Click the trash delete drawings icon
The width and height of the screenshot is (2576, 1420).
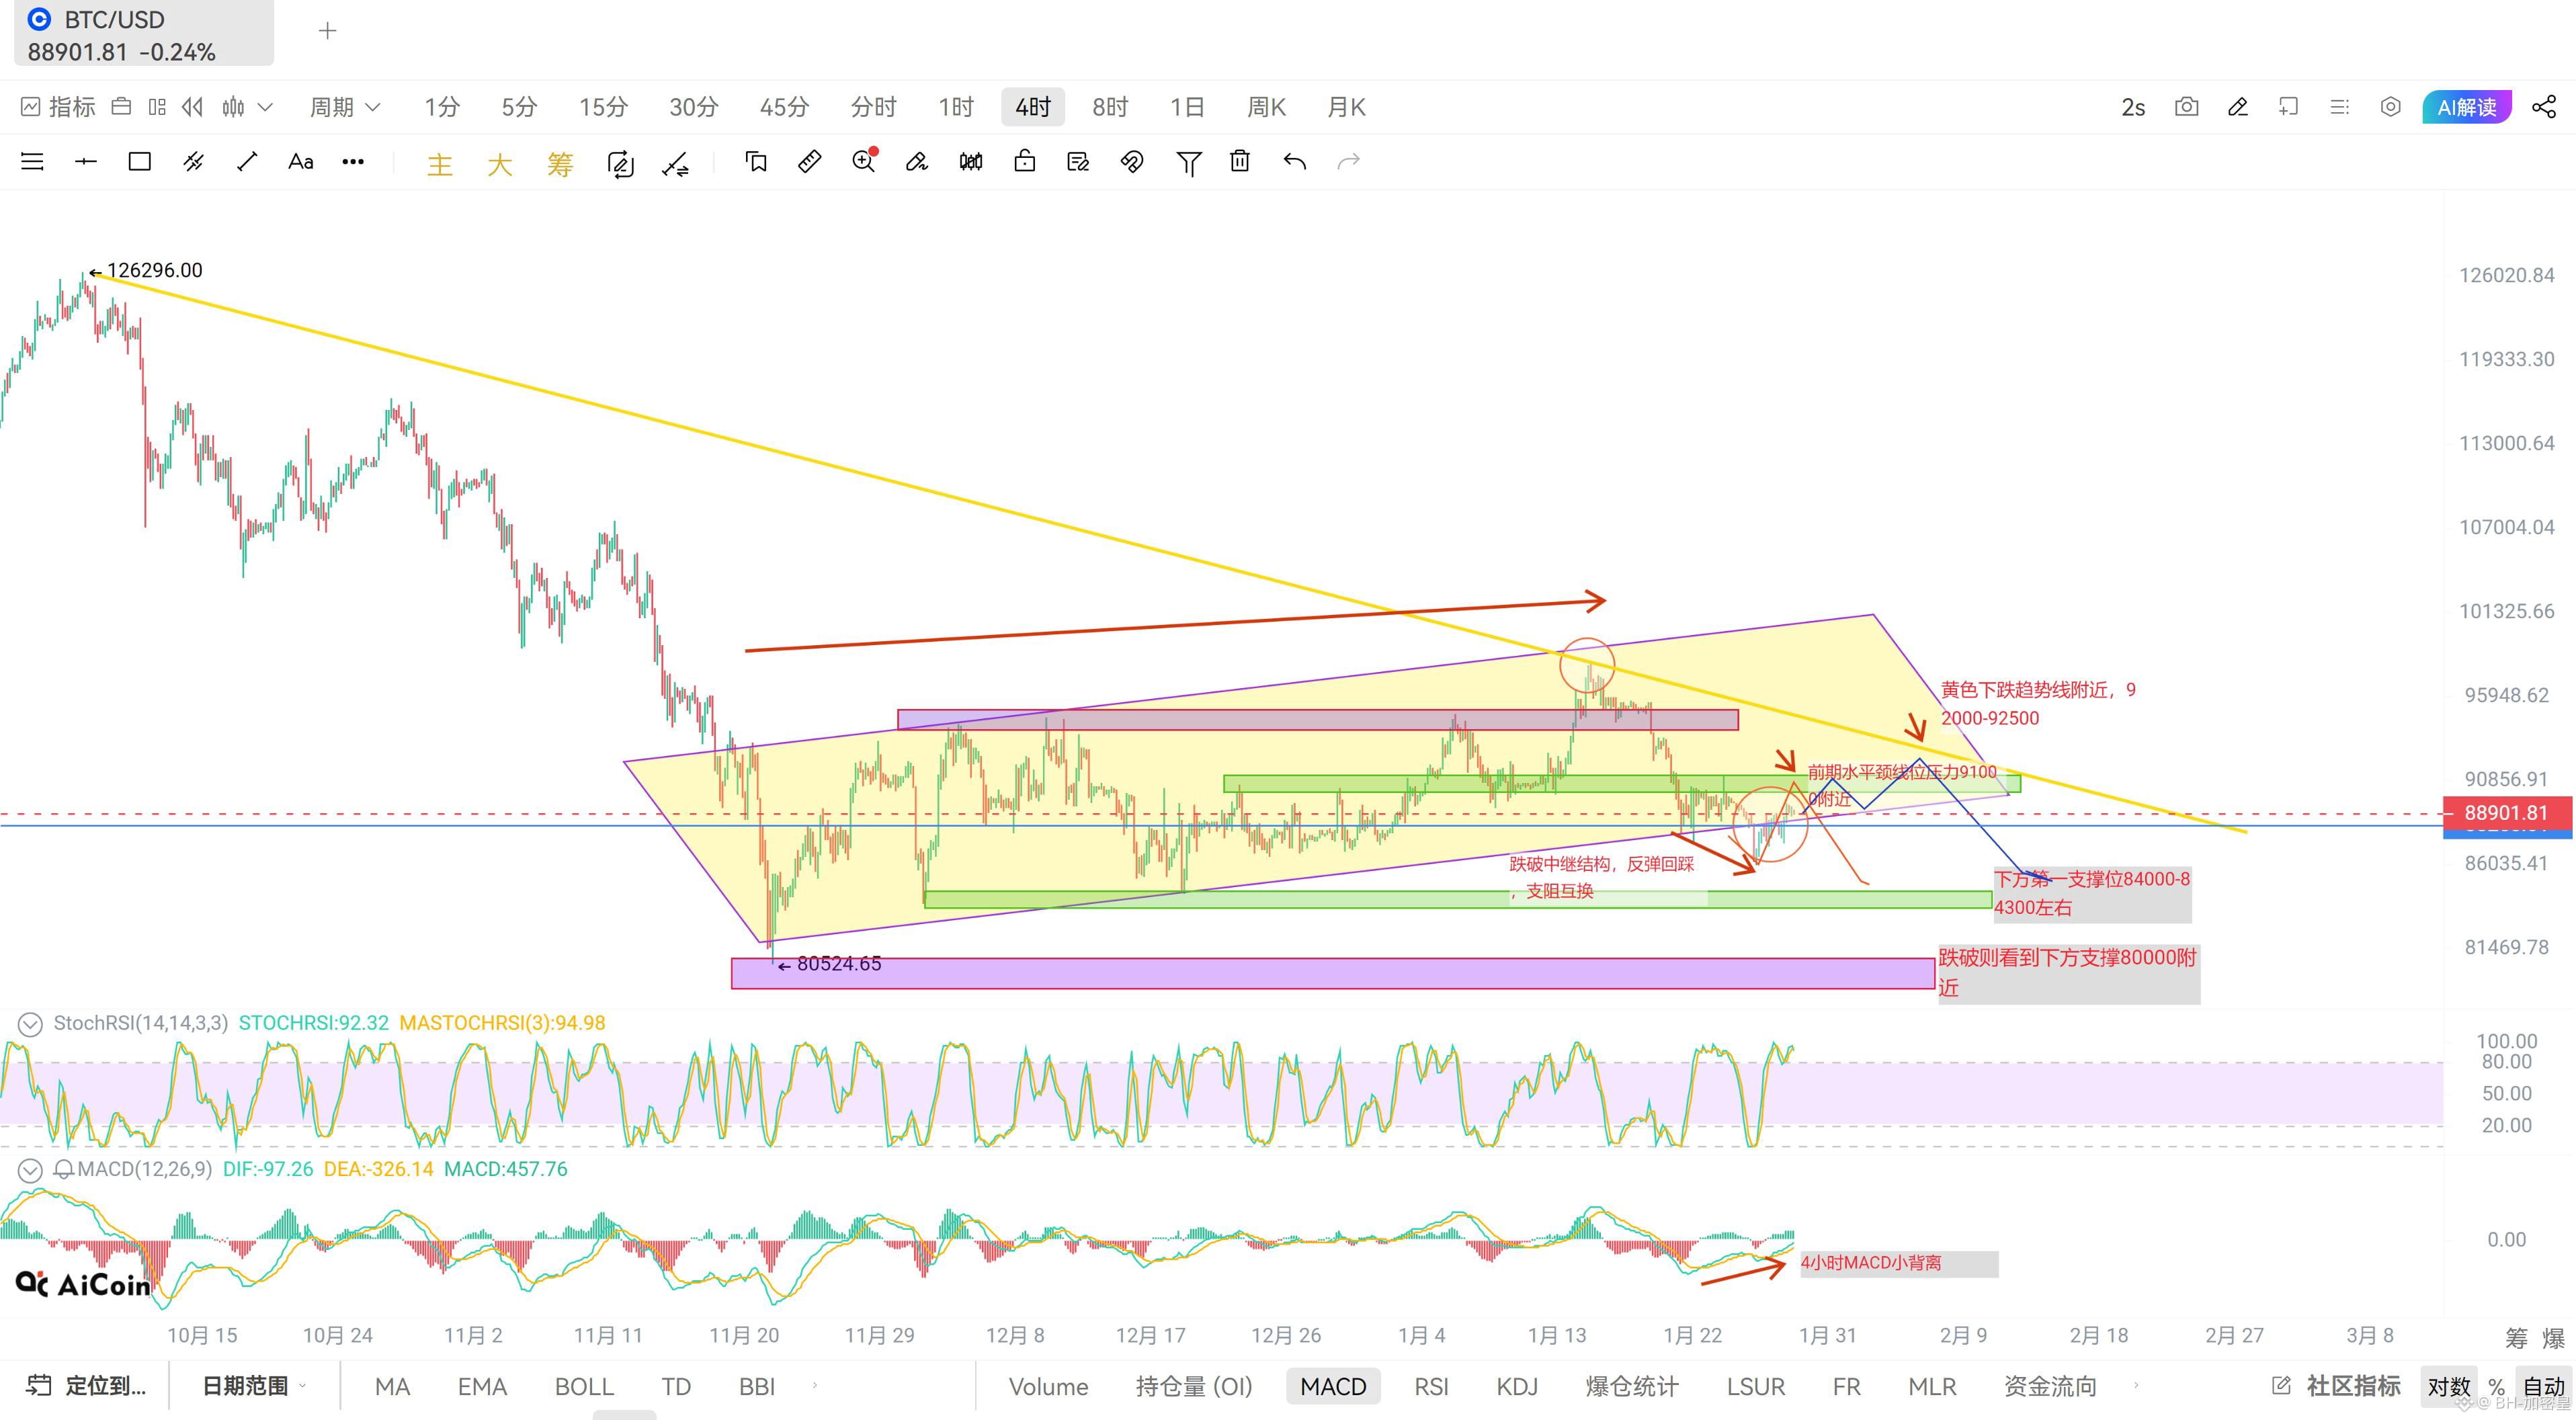click(x=1239, y=161)
